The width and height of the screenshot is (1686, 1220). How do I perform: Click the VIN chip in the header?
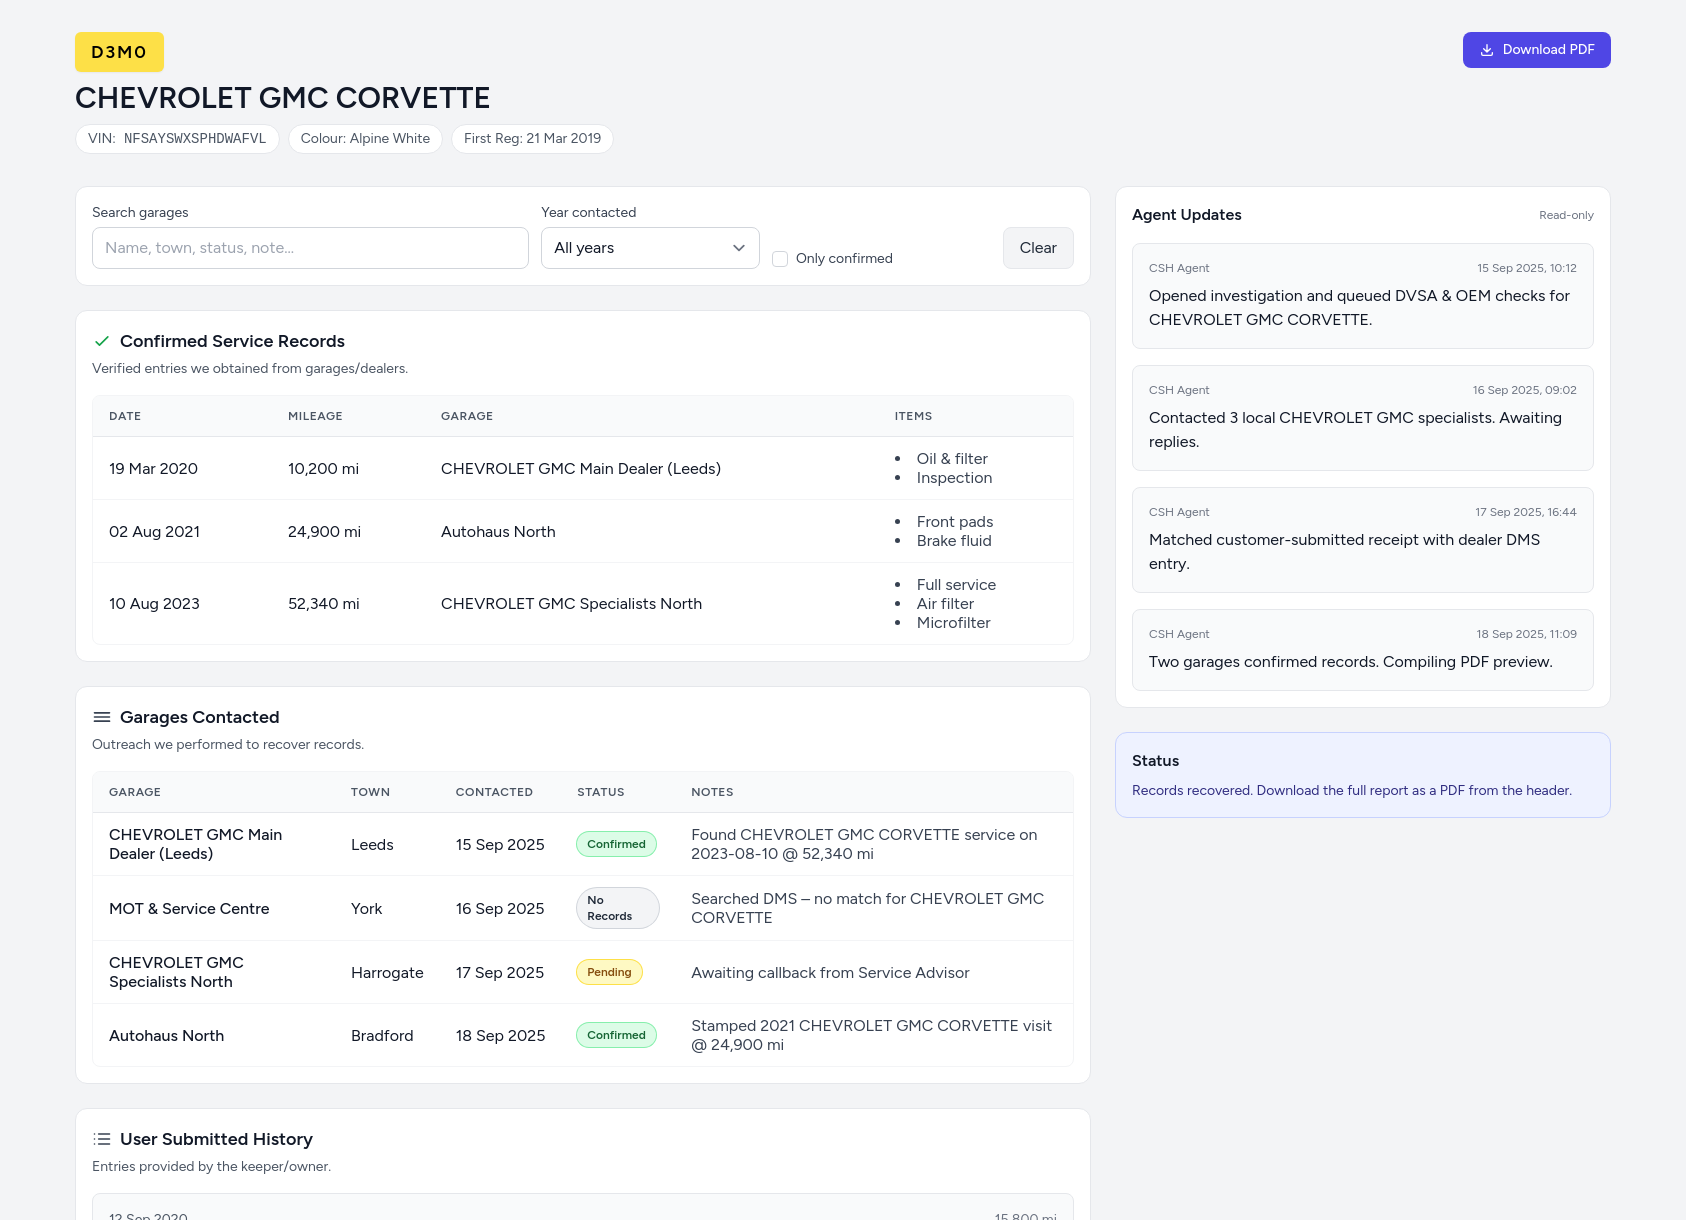177,139
